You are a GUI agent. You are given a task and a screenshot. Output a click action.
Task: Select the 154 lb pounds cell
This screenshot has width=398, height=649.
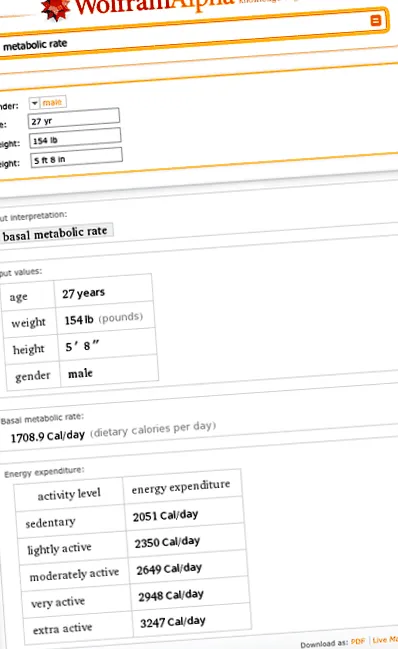tap(105, 318)
